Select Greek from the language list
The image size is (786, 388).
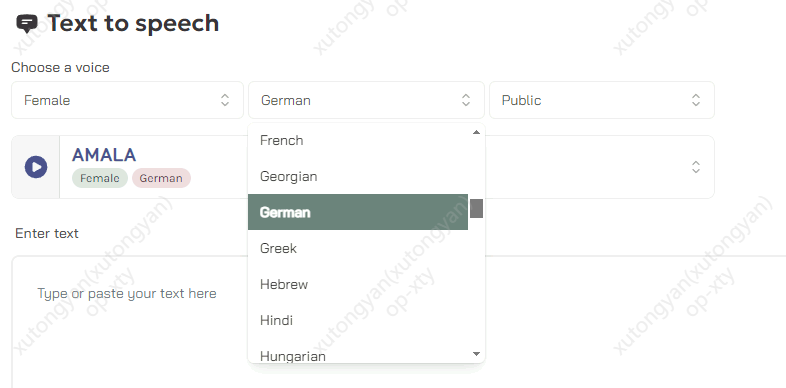coord(358,248)
